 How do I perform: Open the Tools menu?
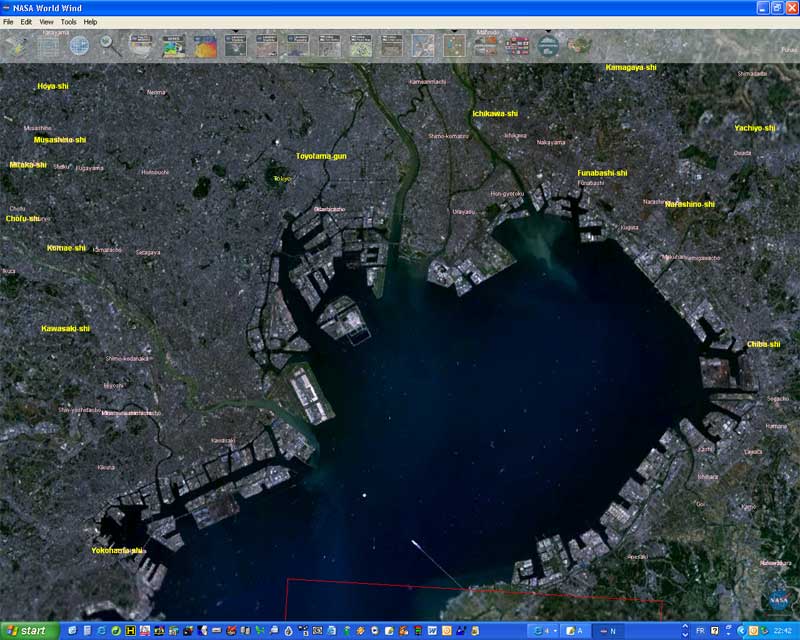coord(68,21)
